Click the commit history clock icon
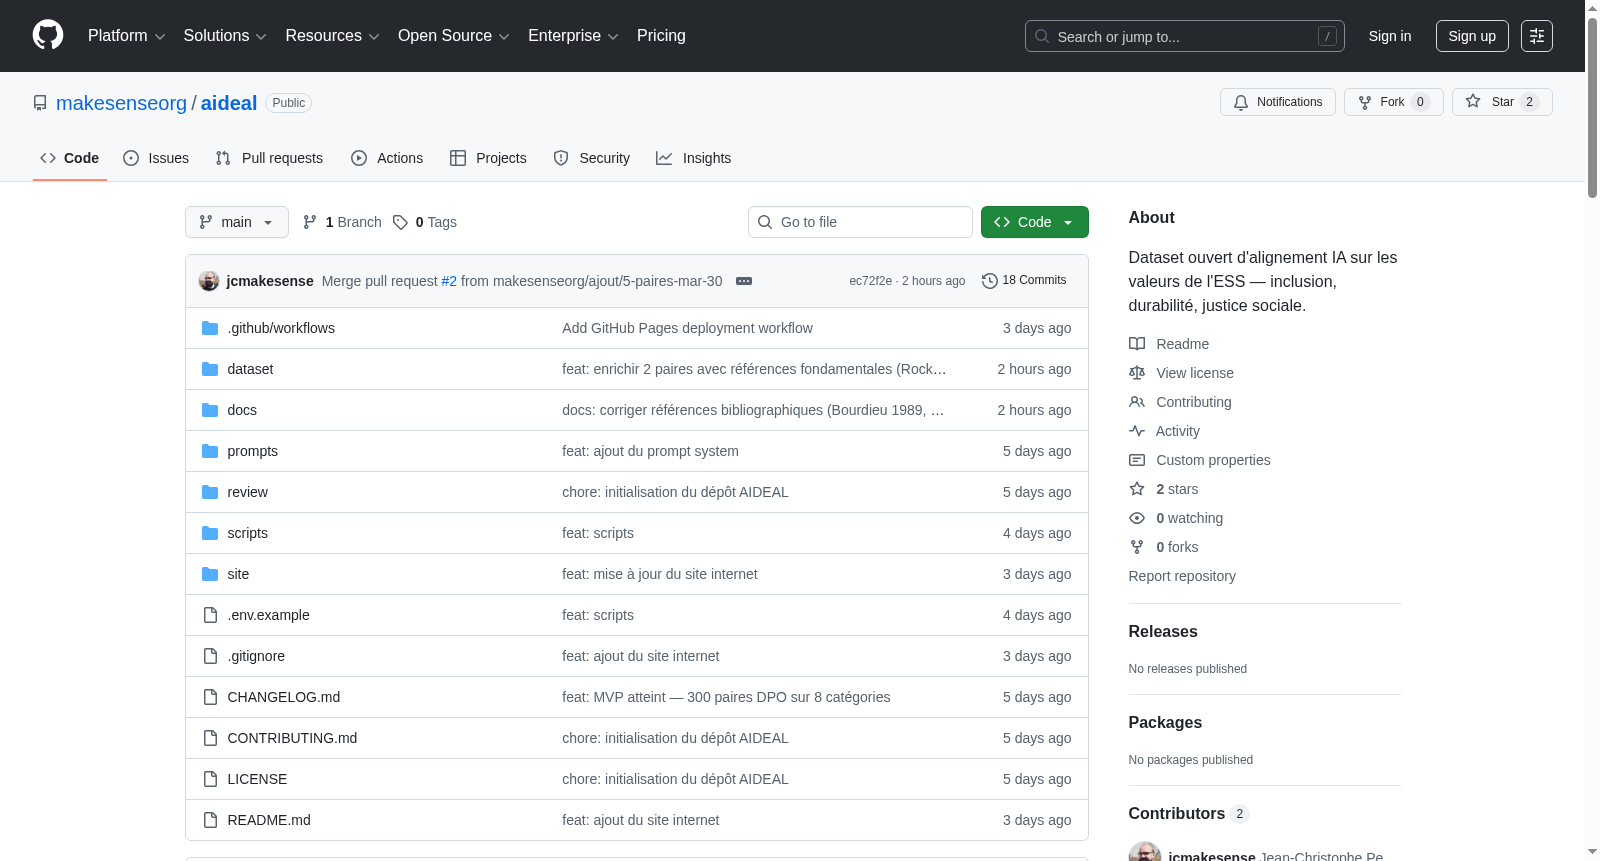The image size is (1600, 861). 990,281
